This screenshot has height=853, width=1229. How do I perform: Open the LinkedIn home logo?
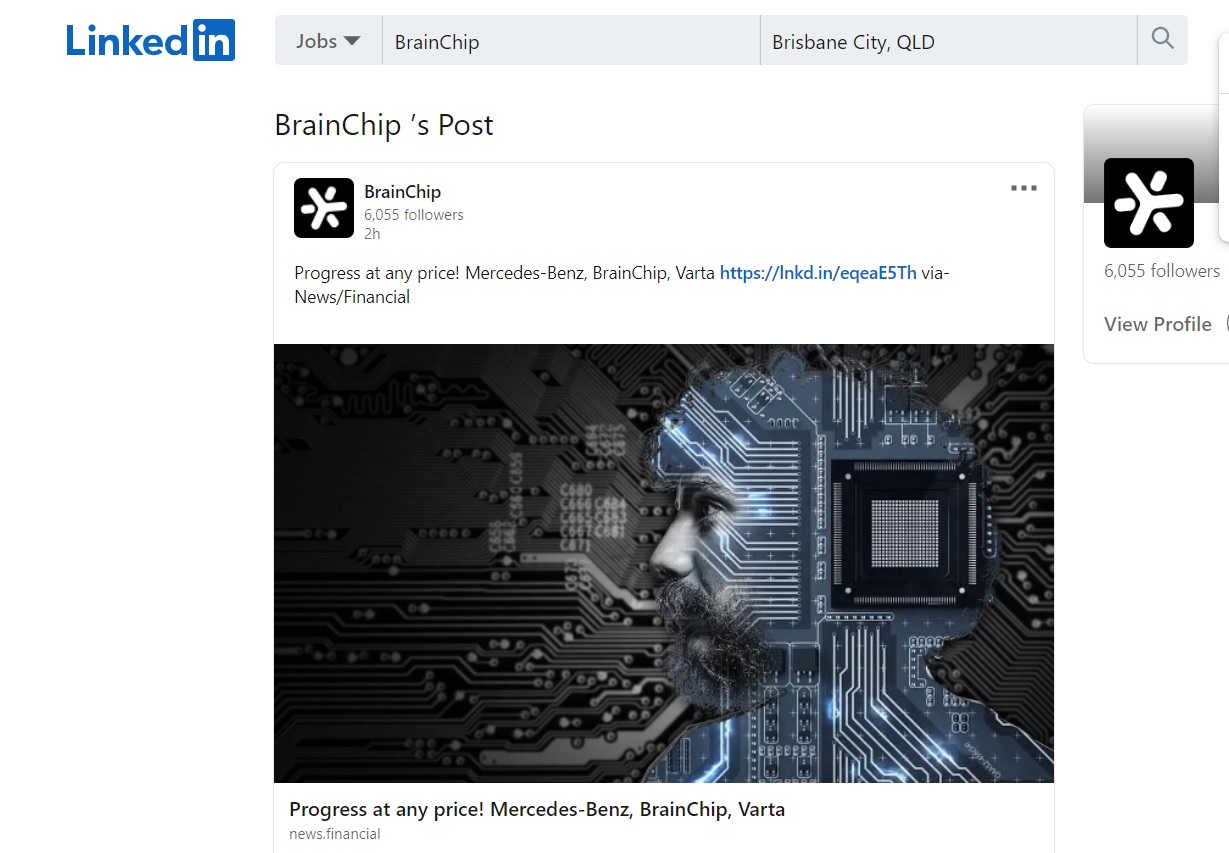[151, 40]
